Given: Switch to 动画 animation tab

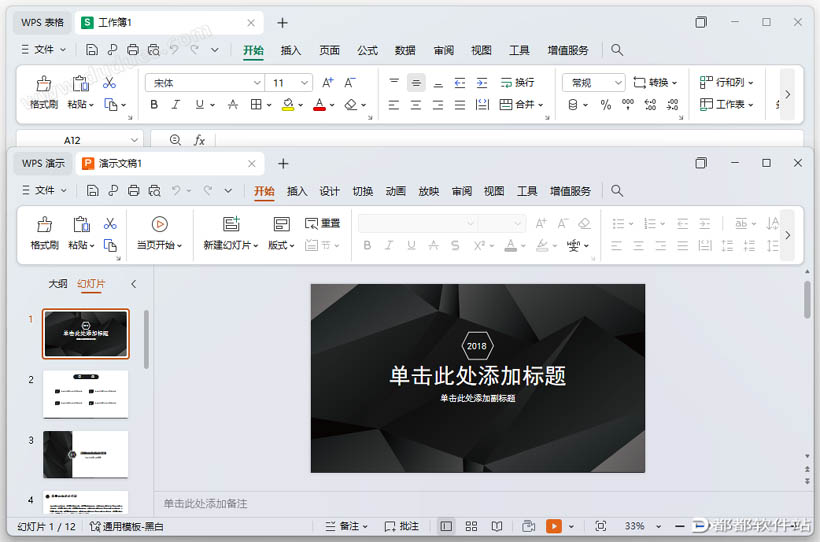Looking at the screenshot, I should point(395,191).
